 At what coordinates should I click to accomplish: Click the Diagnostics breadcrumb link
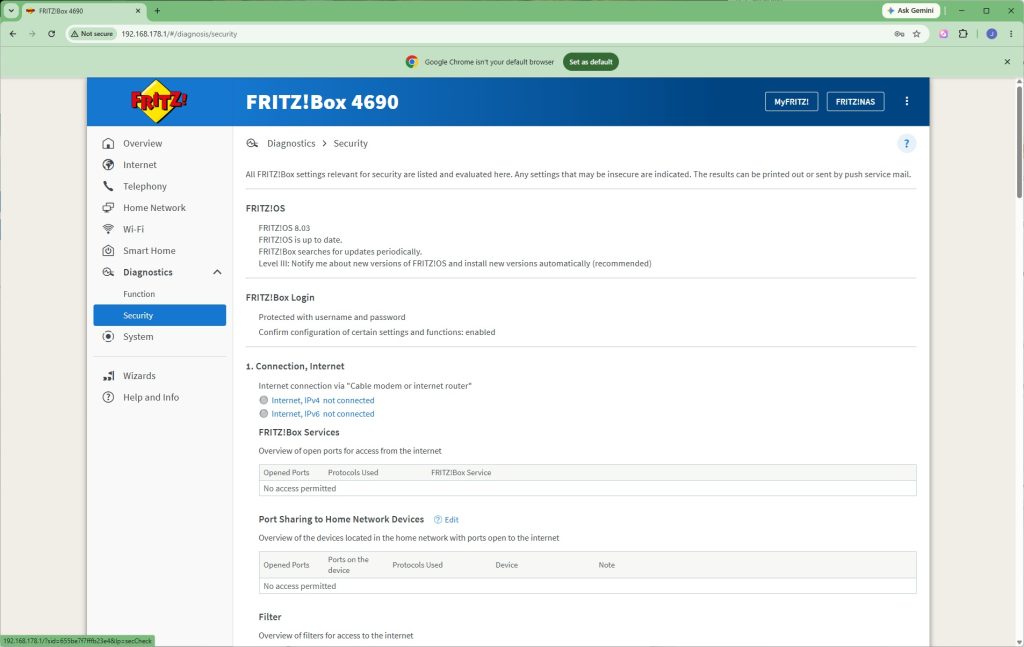point(291,144)
